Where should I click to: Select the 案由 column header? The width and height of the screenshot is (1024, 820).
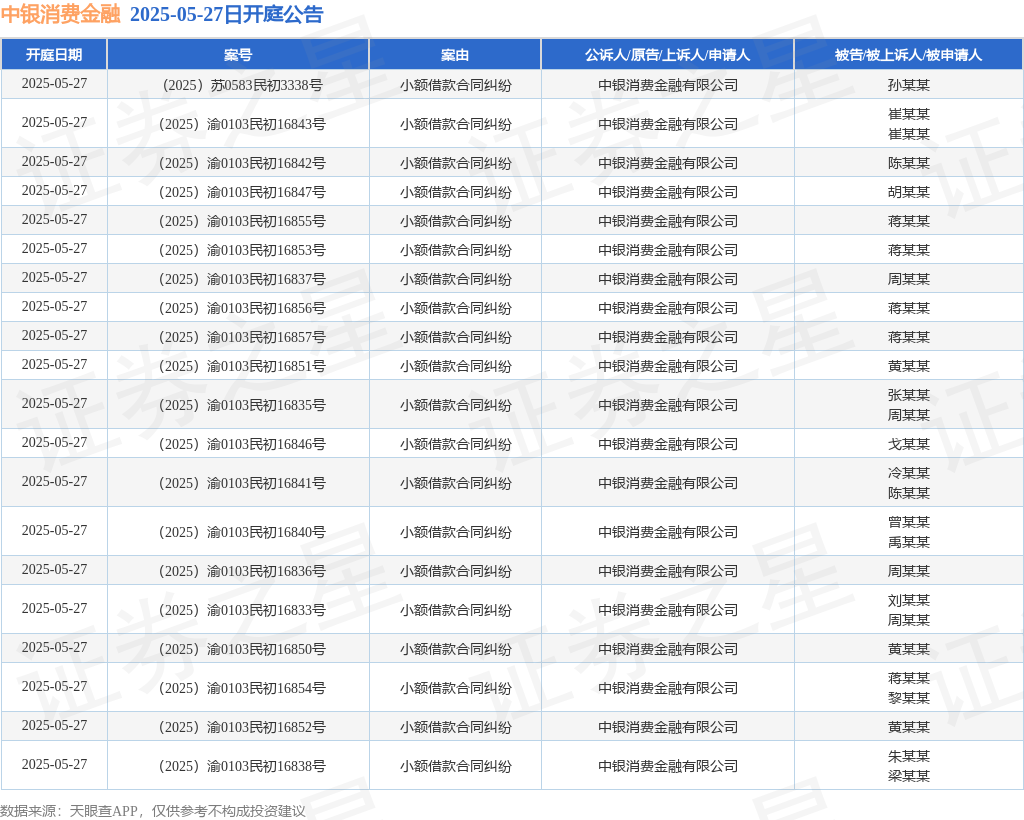tap(455, 55)
